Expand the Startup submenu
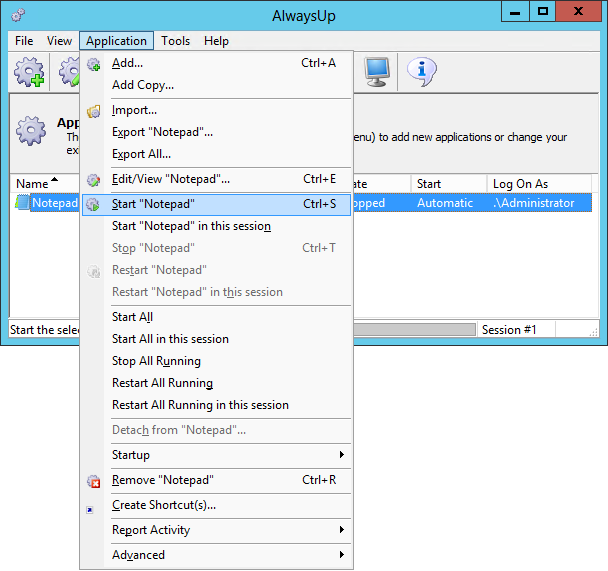 coord(216,455)
